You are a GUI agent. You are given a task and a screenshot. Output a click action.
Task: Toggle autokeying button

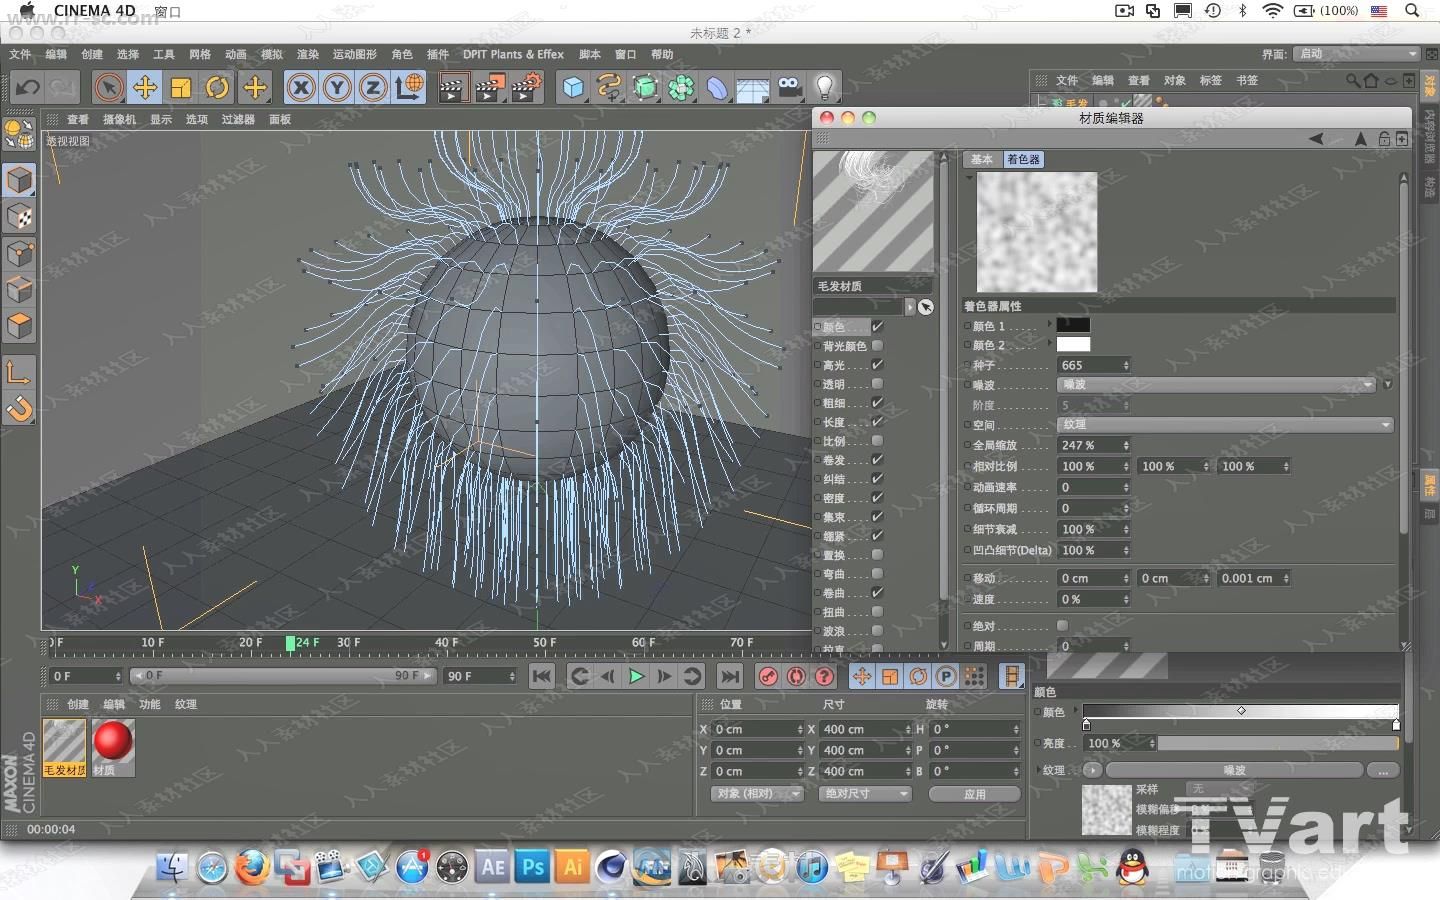point(796,677)
